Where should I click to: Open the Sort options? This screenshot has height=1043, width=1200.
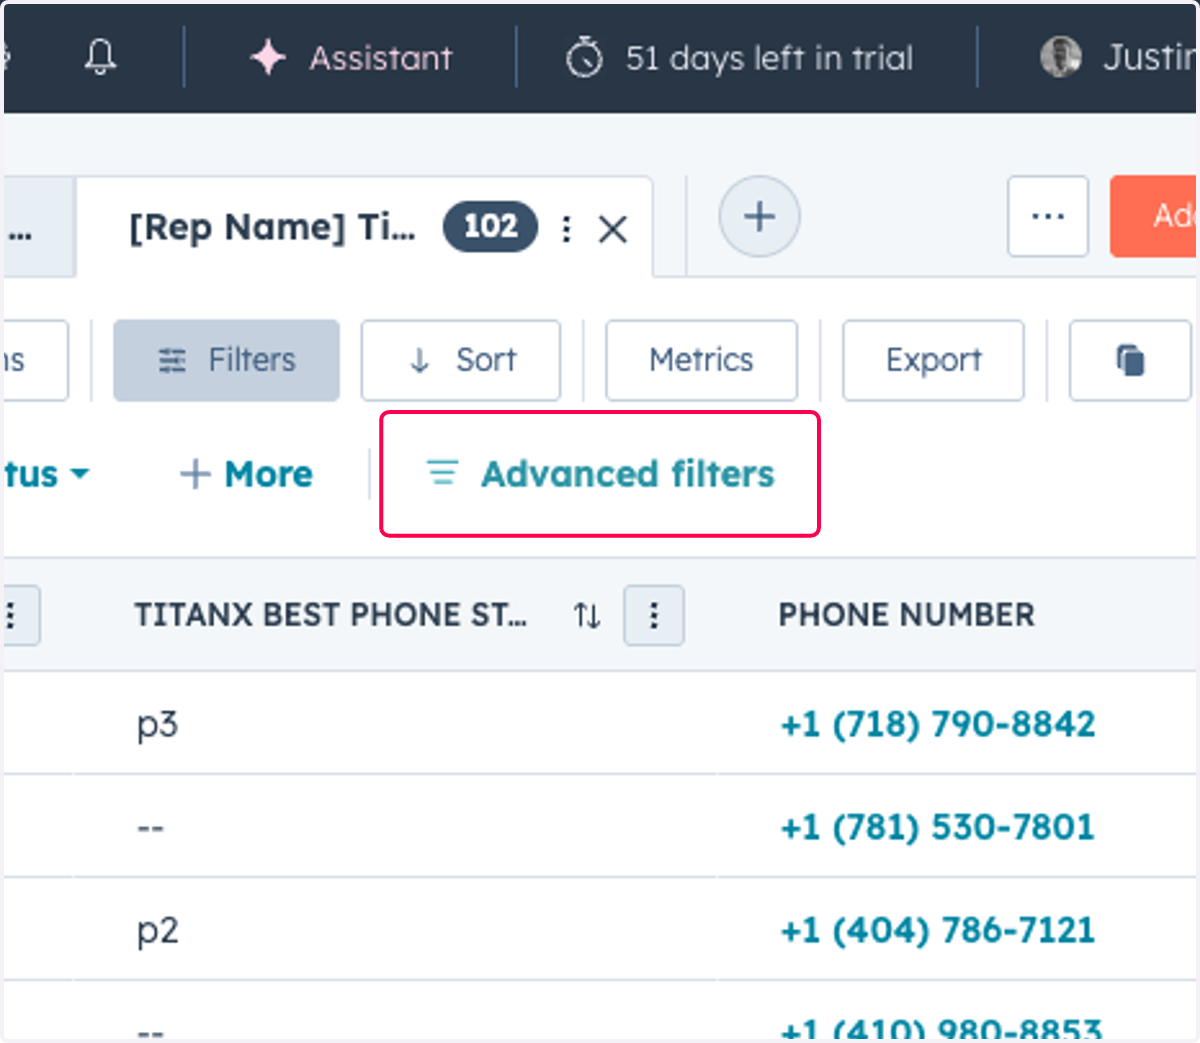[461, 360]
